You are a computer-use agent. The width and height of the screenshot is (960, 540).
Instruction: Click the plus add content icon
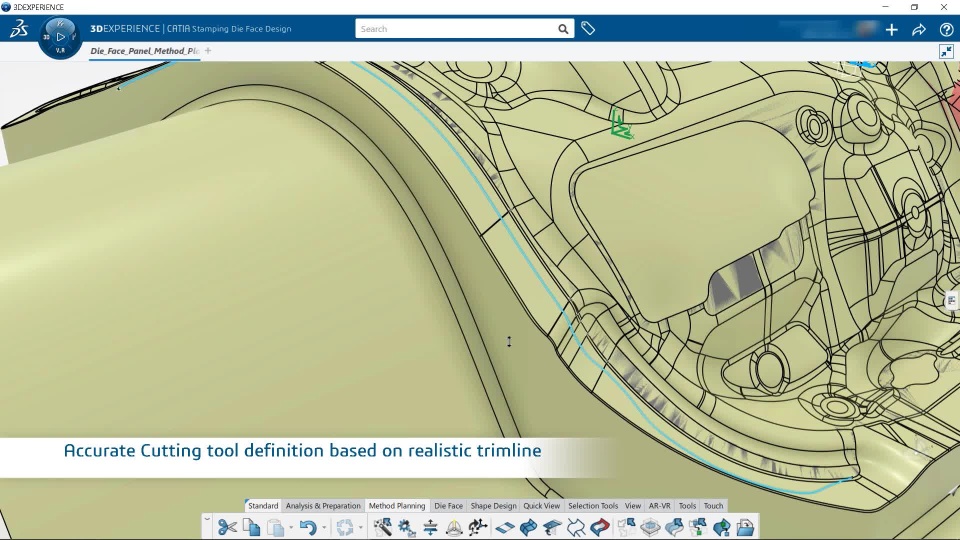click(x=891, y=29)
